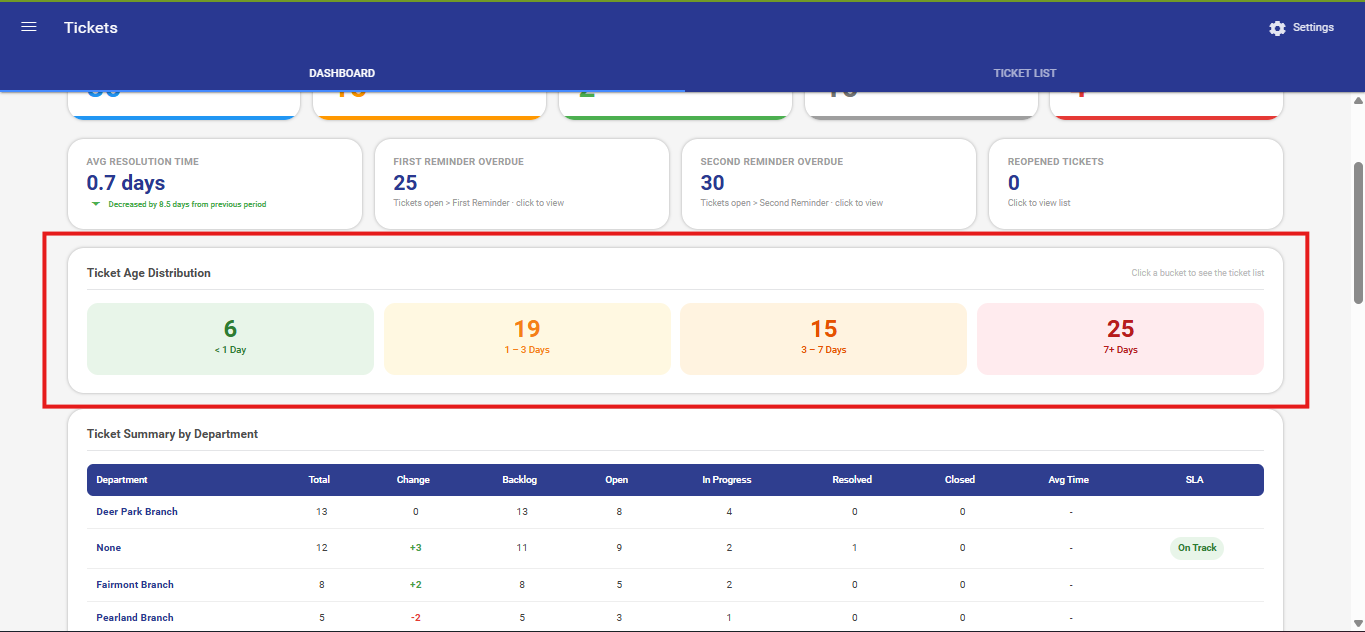Image resolution: width=1365 pixels, height=632 pixels.
Task: Open the First Reminder Overdue card
Action: pos(521,184)
